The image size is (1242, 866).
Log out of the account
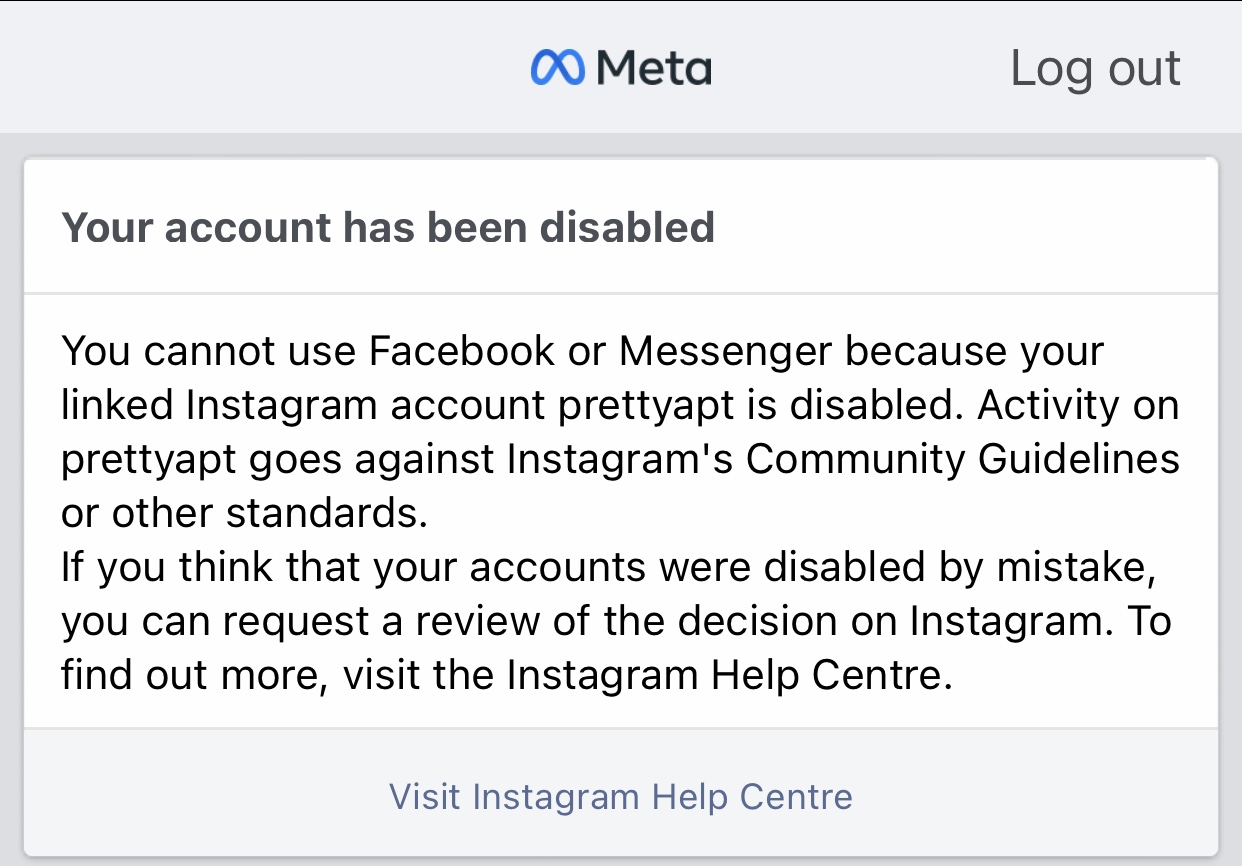pyautogui.click(x=1095, y=68)
